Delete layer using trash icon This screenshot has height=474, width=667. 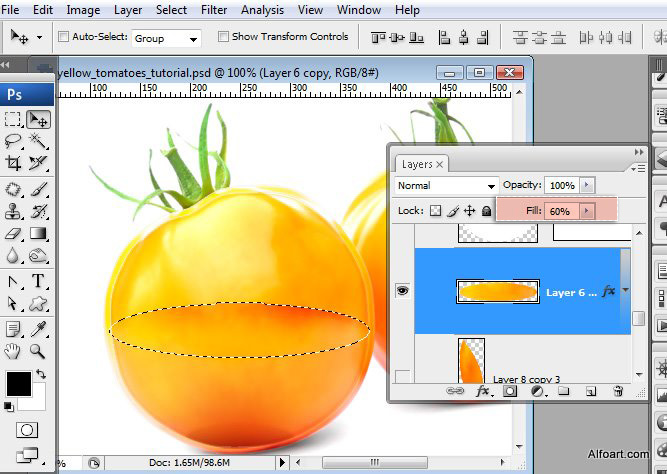click(618, 392)
